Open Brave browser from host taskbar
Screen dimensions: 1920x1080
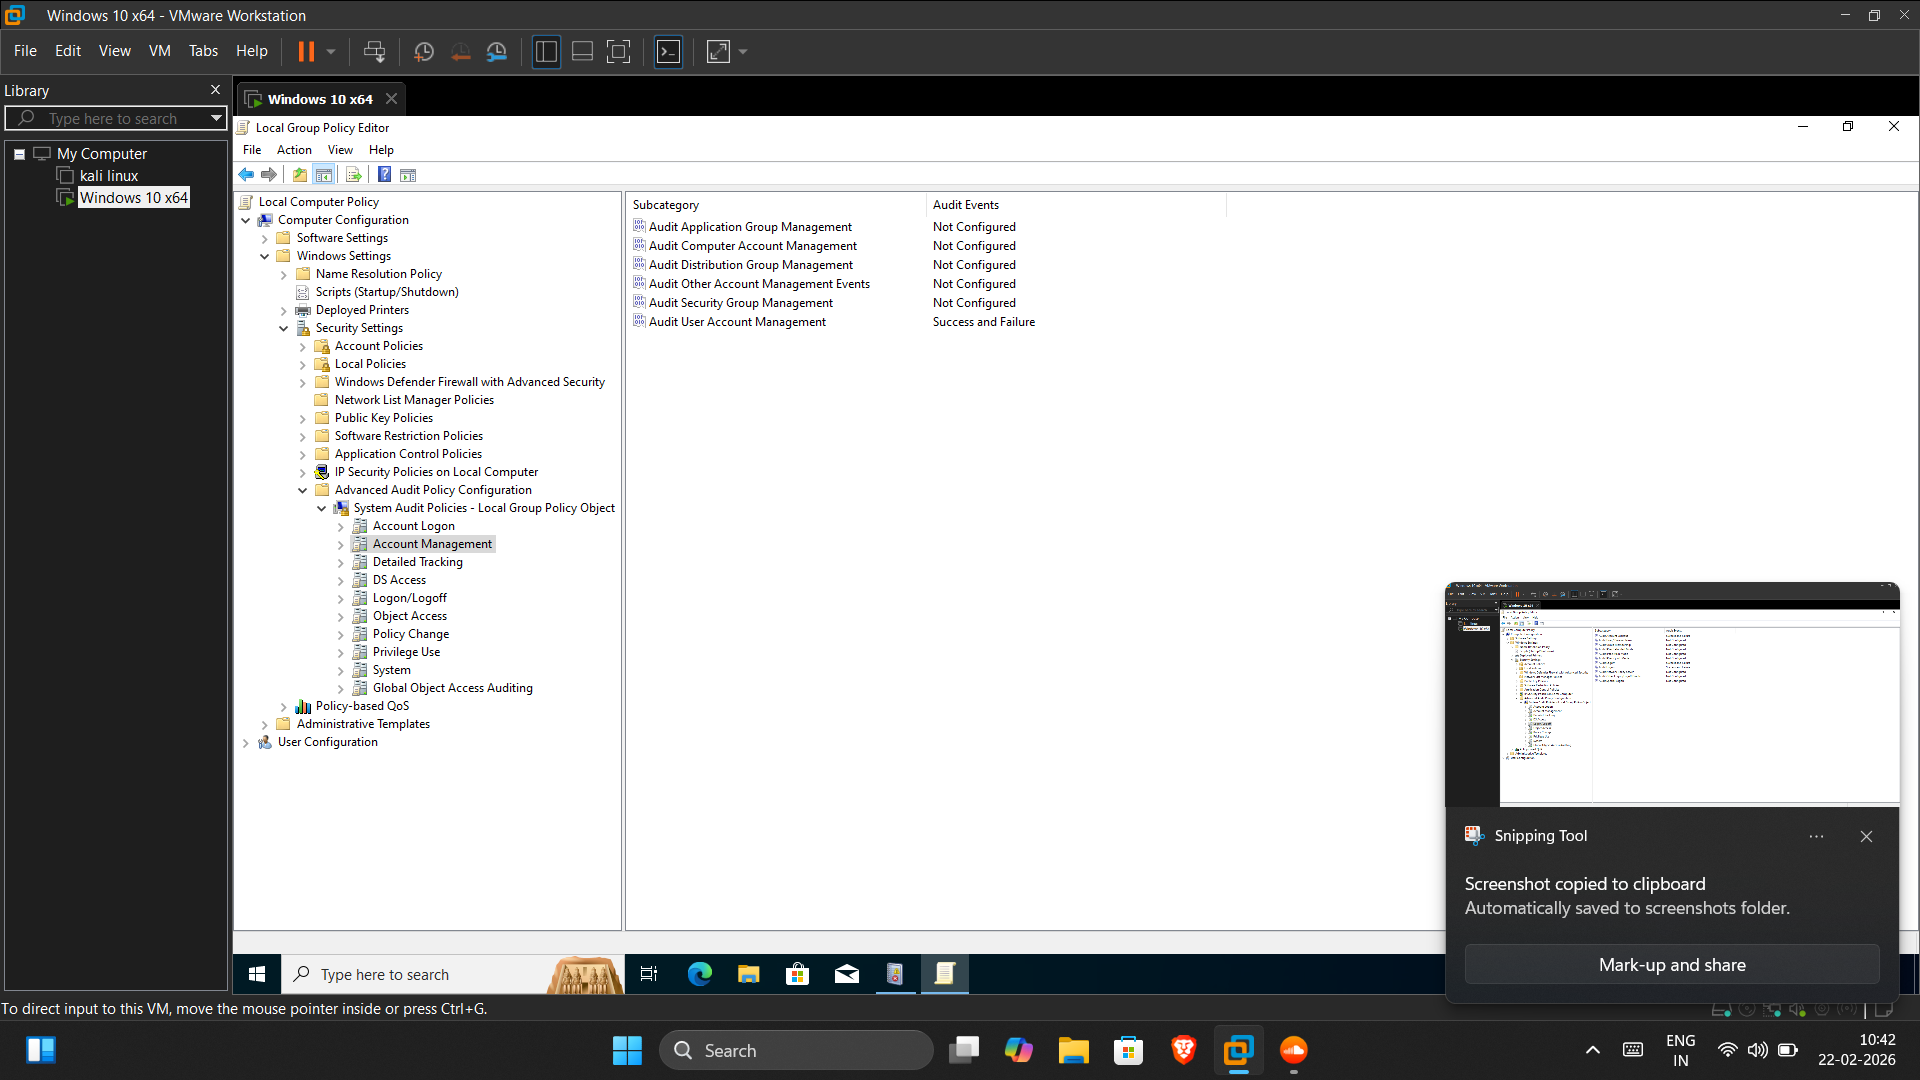[x=1184, y=1050]
